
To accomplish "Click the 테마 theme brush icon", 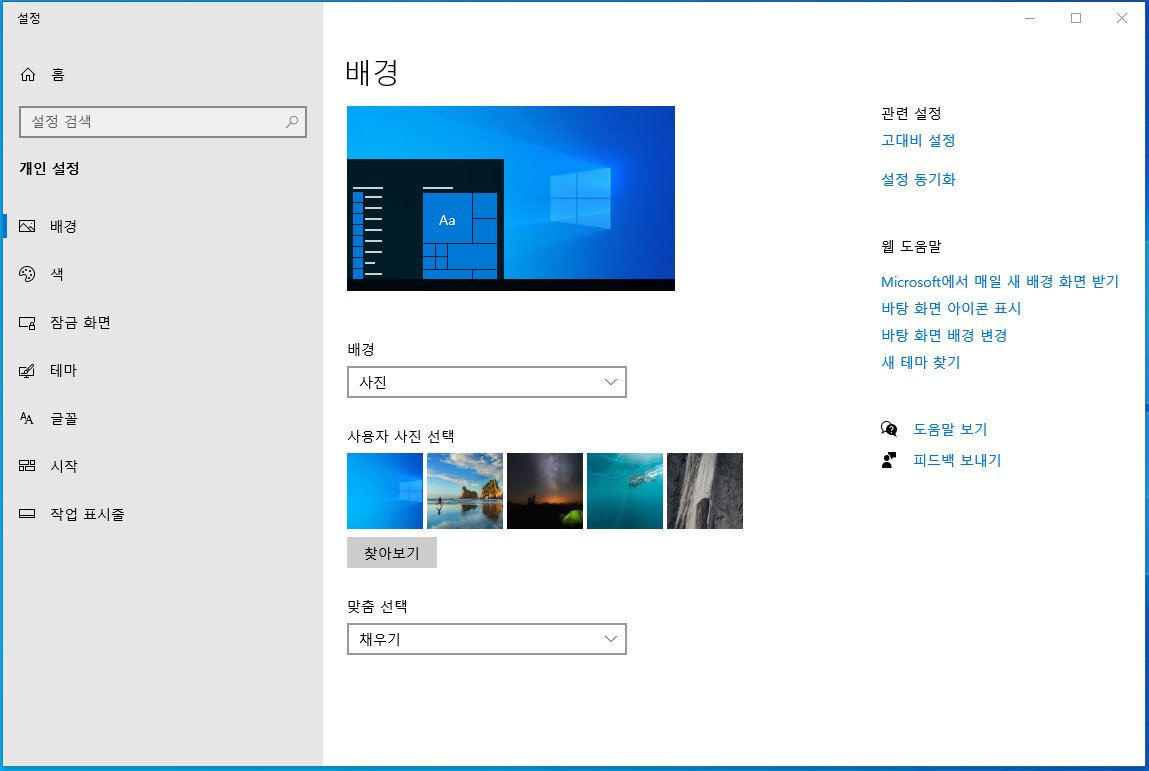I will (27, 371).
